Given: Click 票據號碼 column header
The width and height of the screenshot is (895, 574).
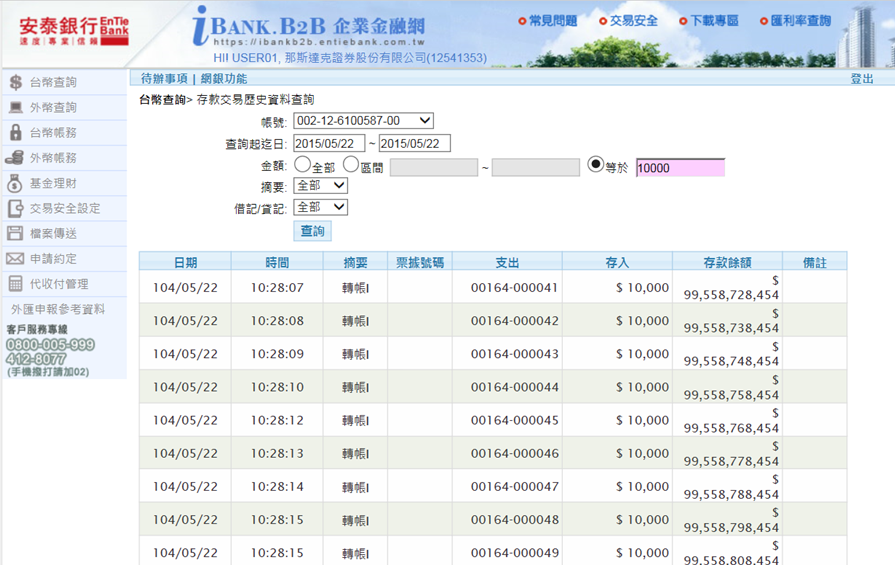Looking at the screenshot, I should coord(420,262).
